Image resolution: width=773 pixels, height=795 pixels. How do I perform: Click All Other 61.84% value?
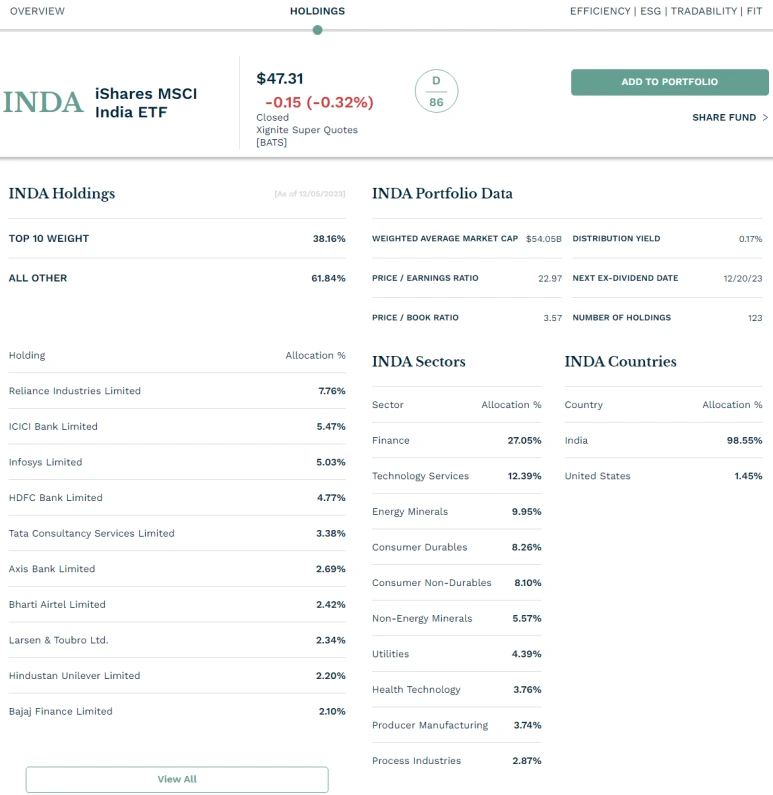(328, 278)
